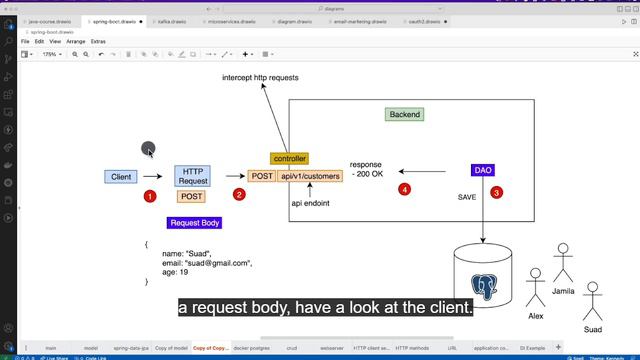The image size is (640, 360).
Task: Click the fill color bucket icon
Action: (170, 54)
